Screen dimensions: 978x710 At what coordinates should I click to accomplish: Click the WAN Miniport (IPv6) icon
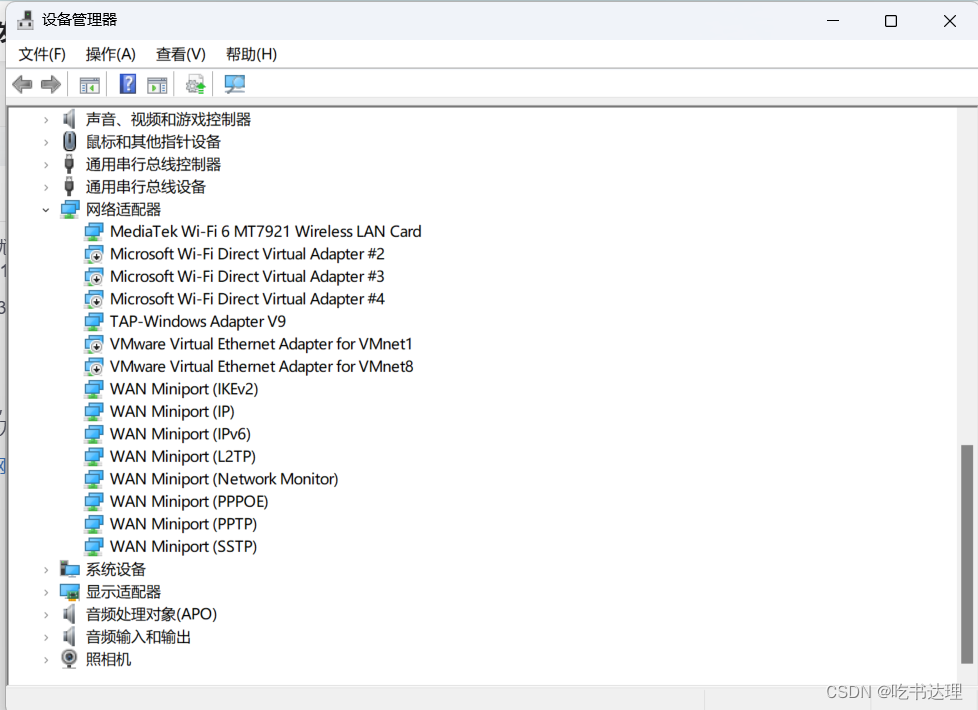[x=94, y=434]
